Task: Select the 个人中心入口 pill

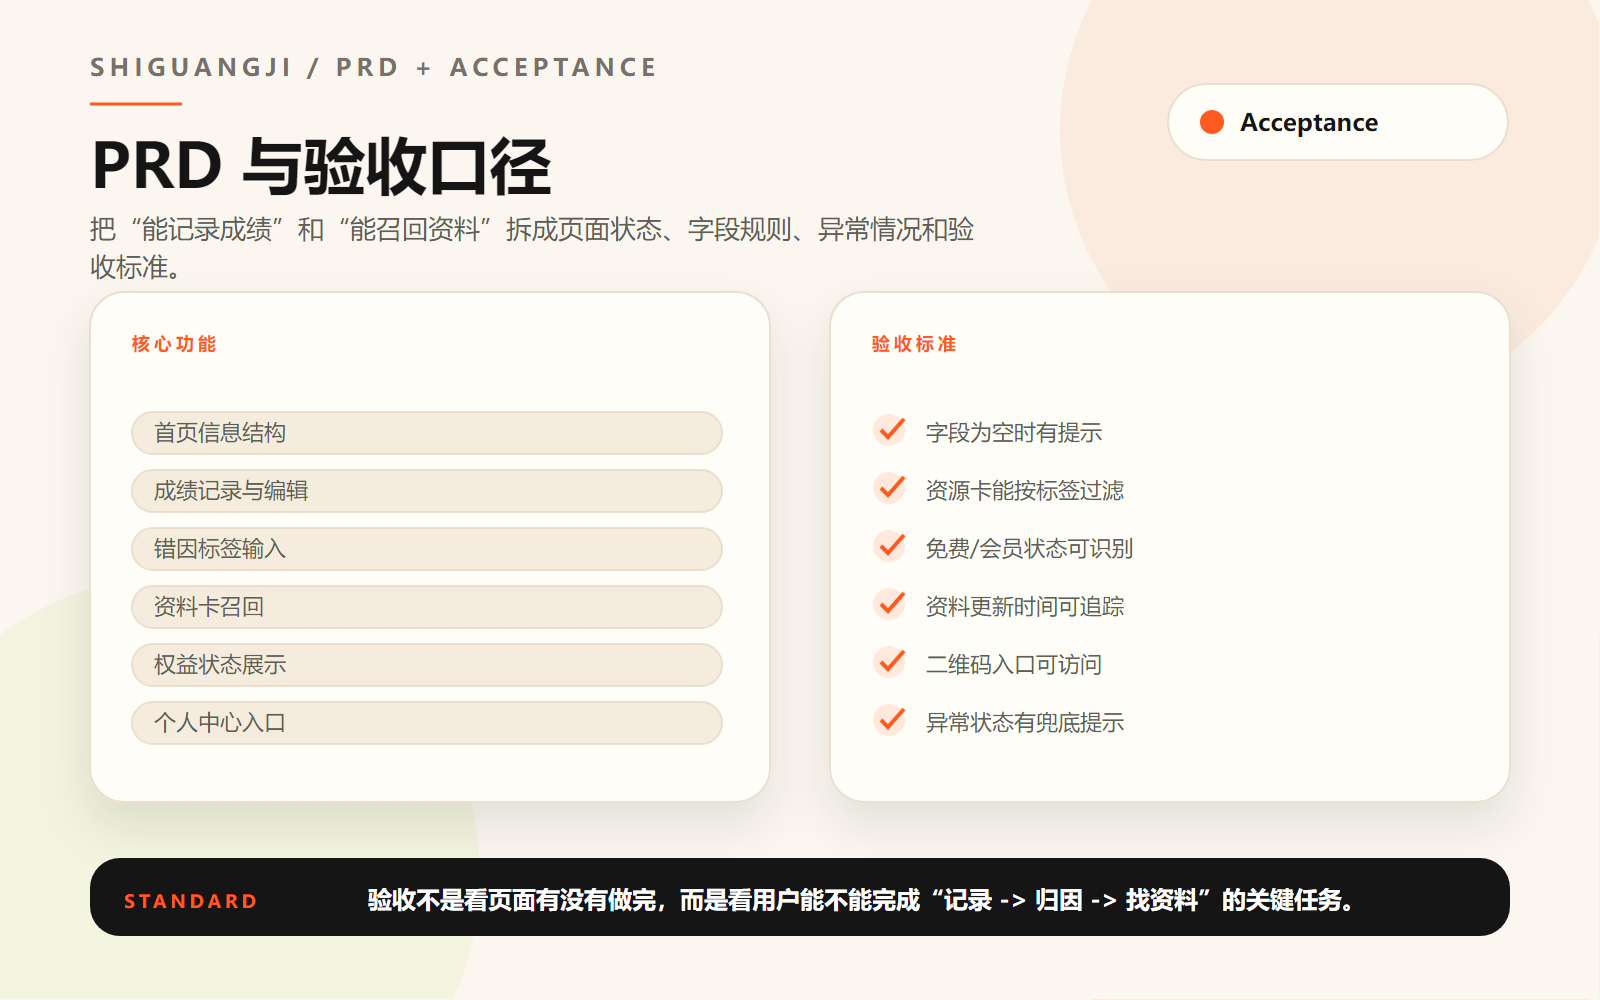Action: click(x=427, y=723)
